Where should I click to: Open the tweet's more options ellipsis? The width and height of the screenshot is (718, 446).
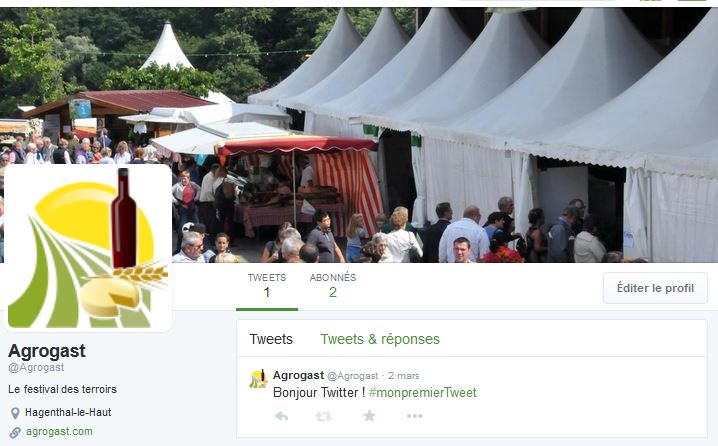[414, 416]
